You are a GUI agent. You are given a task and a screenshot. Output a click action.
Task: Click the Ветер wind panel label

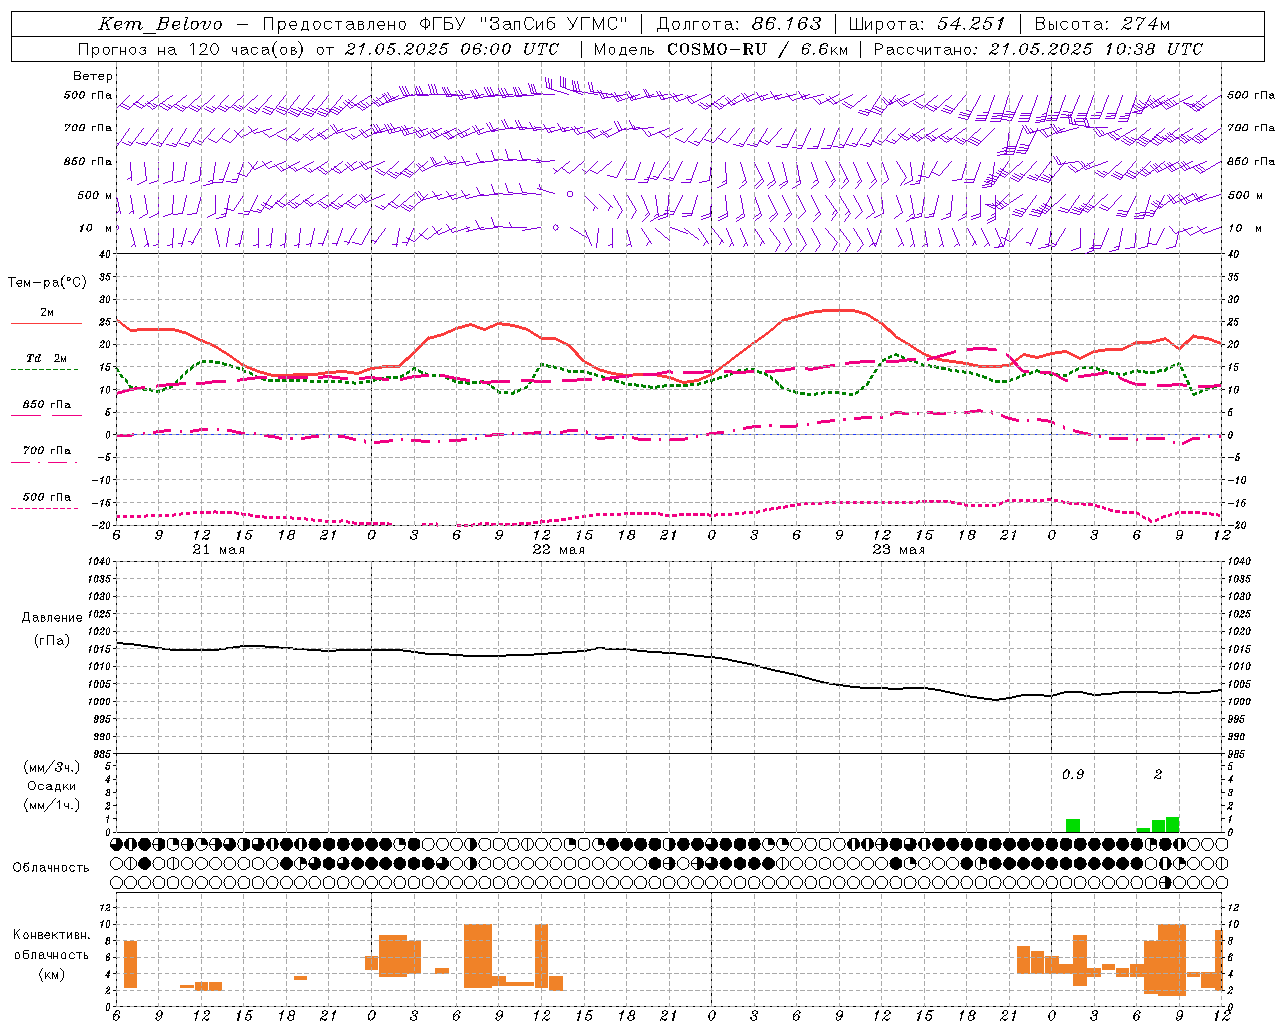[x=93, y=76]
